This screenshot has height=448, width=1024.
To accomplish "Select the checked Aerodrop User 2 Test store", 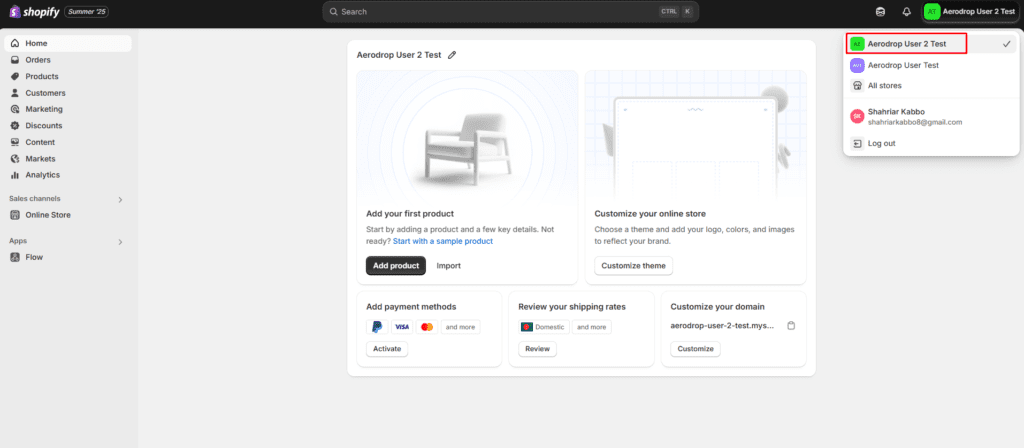I will tap(906, 44).
